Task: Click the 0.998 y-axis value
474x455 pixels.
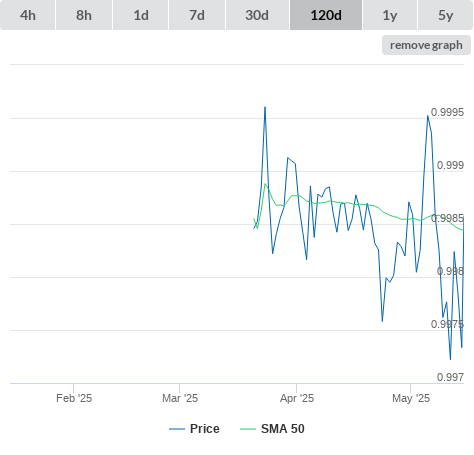Action: [450, 271]
